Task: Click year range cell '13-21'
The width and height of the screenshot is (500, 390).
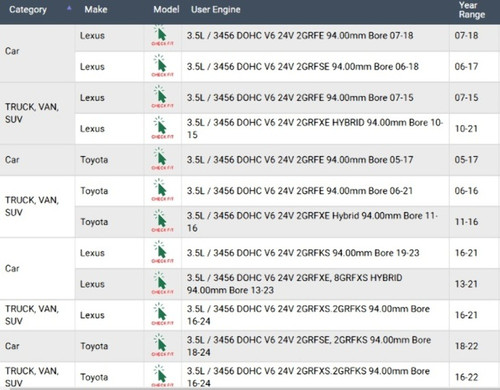Action: (466, 284)
